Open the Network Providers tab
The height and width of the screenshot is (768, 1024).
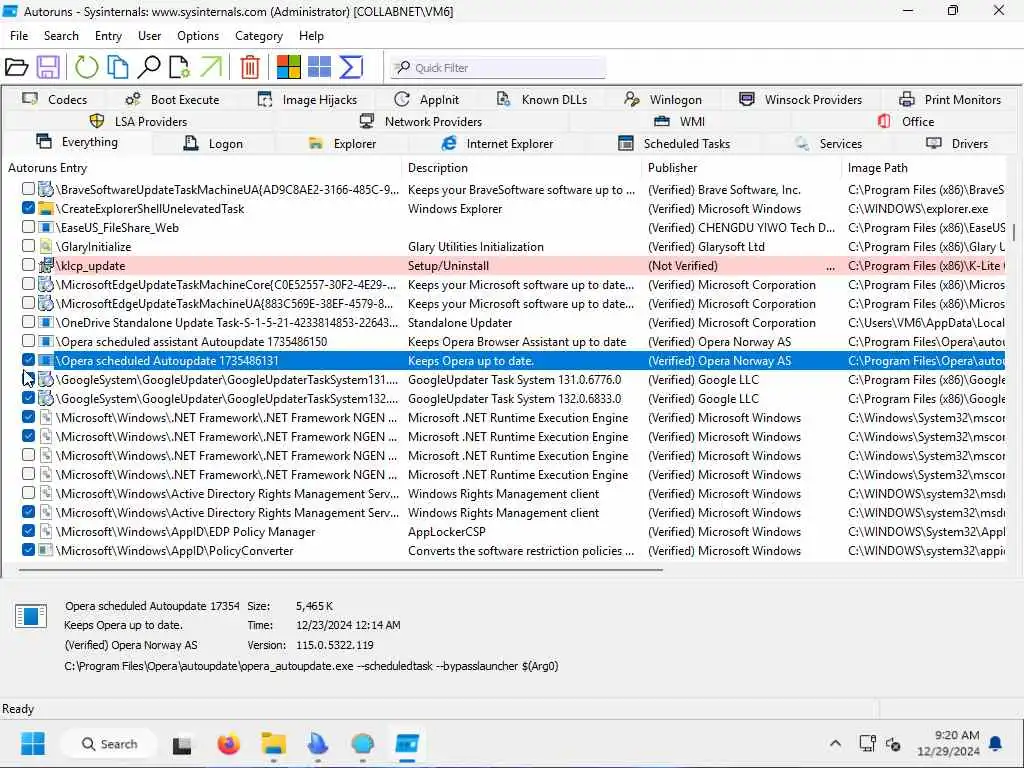pyautogui.click(x=421, y=121)
